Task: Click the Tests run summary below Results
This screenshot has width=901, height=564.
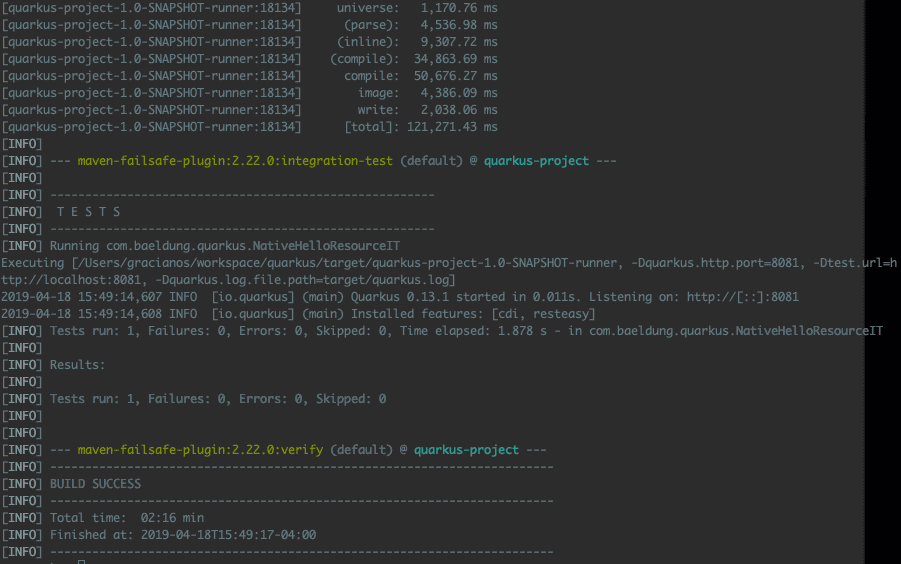Action: click(218, 399)
